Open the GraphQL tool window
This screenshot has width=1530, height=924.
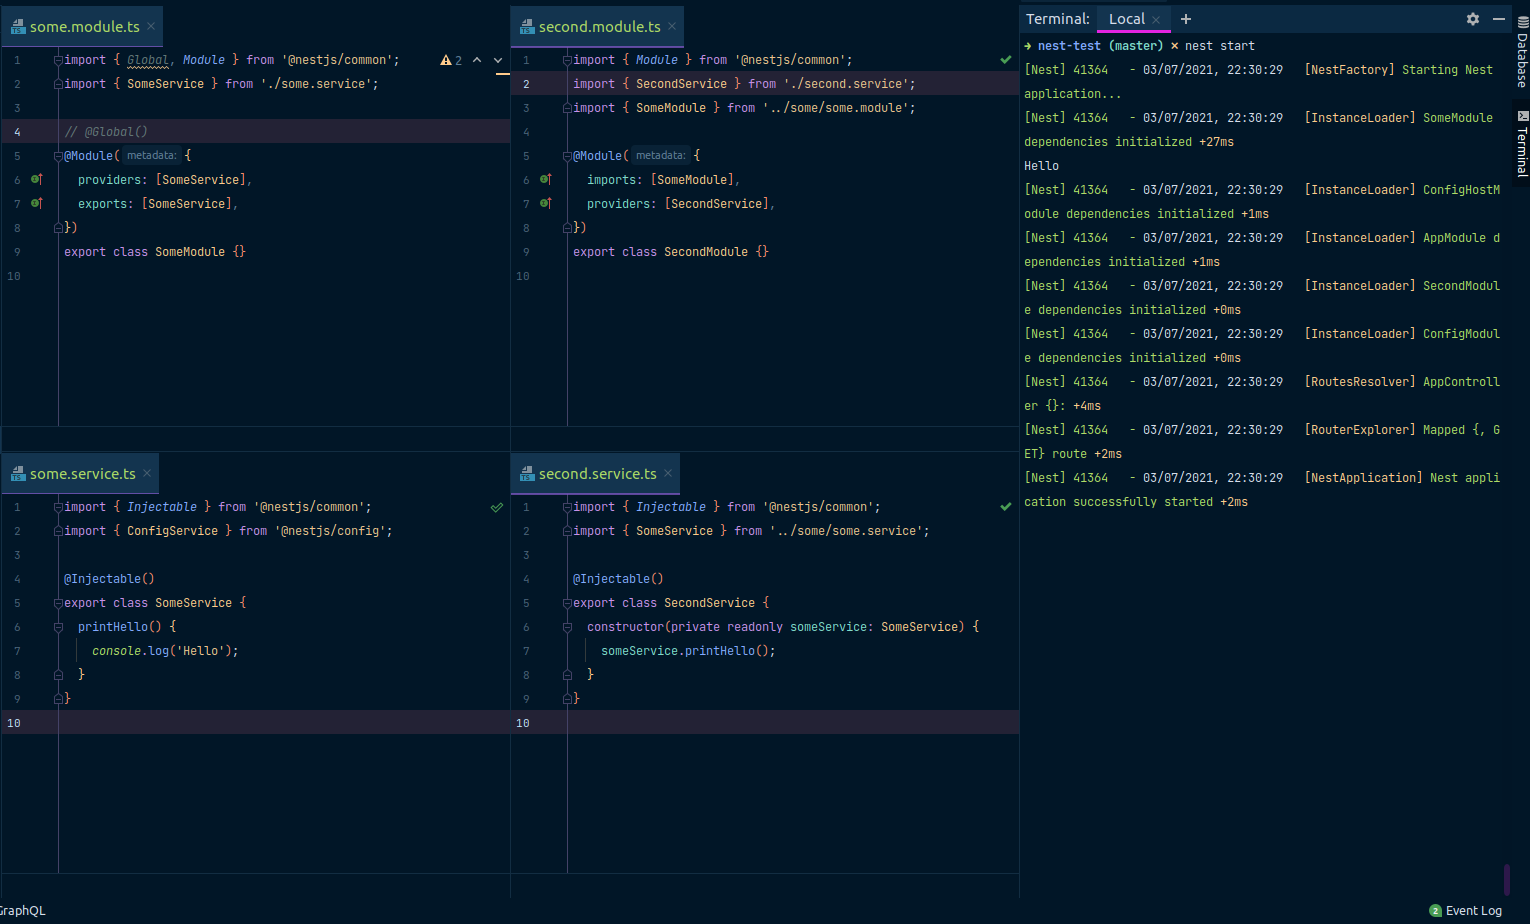tap(22, 911)
